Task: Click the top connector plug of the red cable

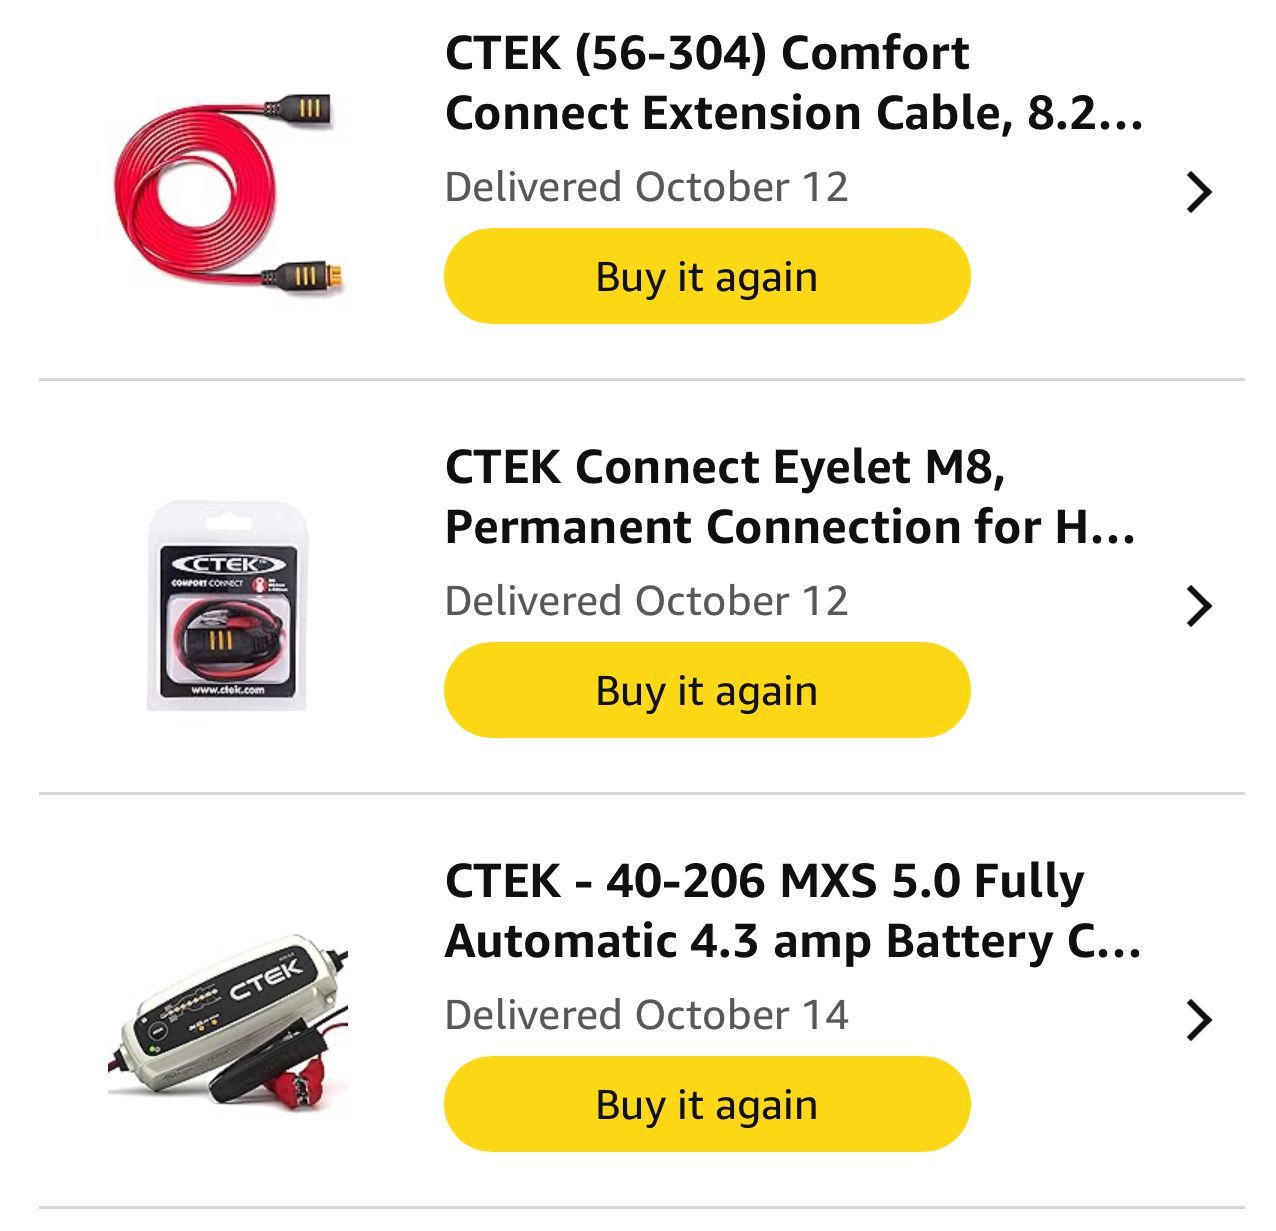Action: click(297, 108)
